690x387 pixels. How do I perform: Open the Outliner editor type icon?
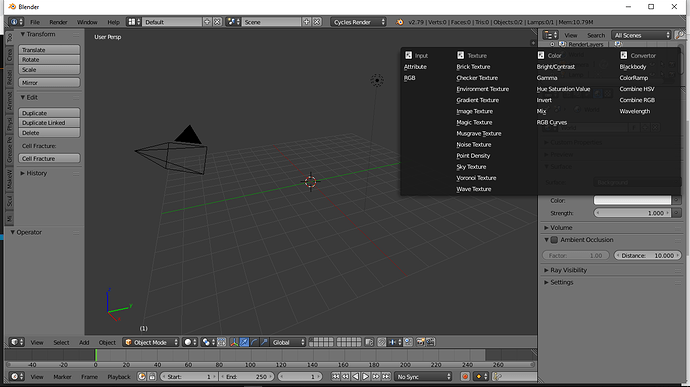click(550, 35)
